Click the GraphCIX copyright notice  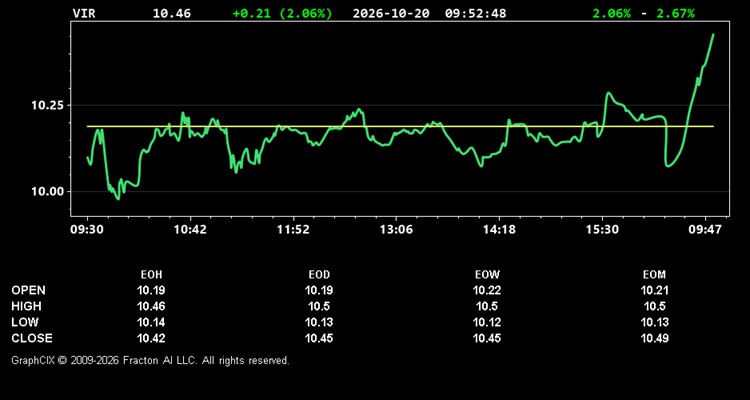point(150,360)
